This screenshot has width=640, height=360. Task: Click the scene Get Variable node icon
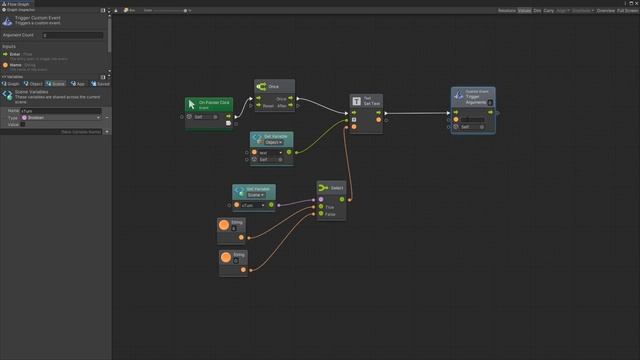click(240, 192)
